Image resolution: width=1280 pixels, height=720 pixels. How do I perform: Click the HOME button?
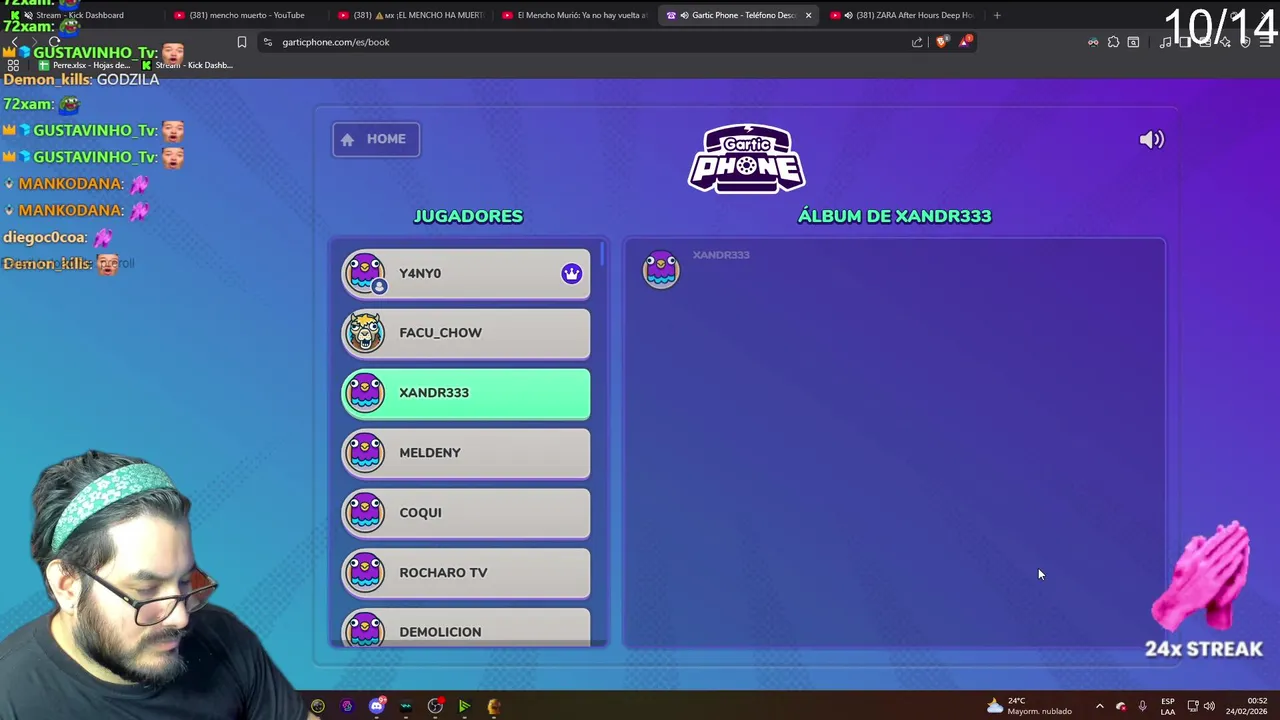(376, 139)
